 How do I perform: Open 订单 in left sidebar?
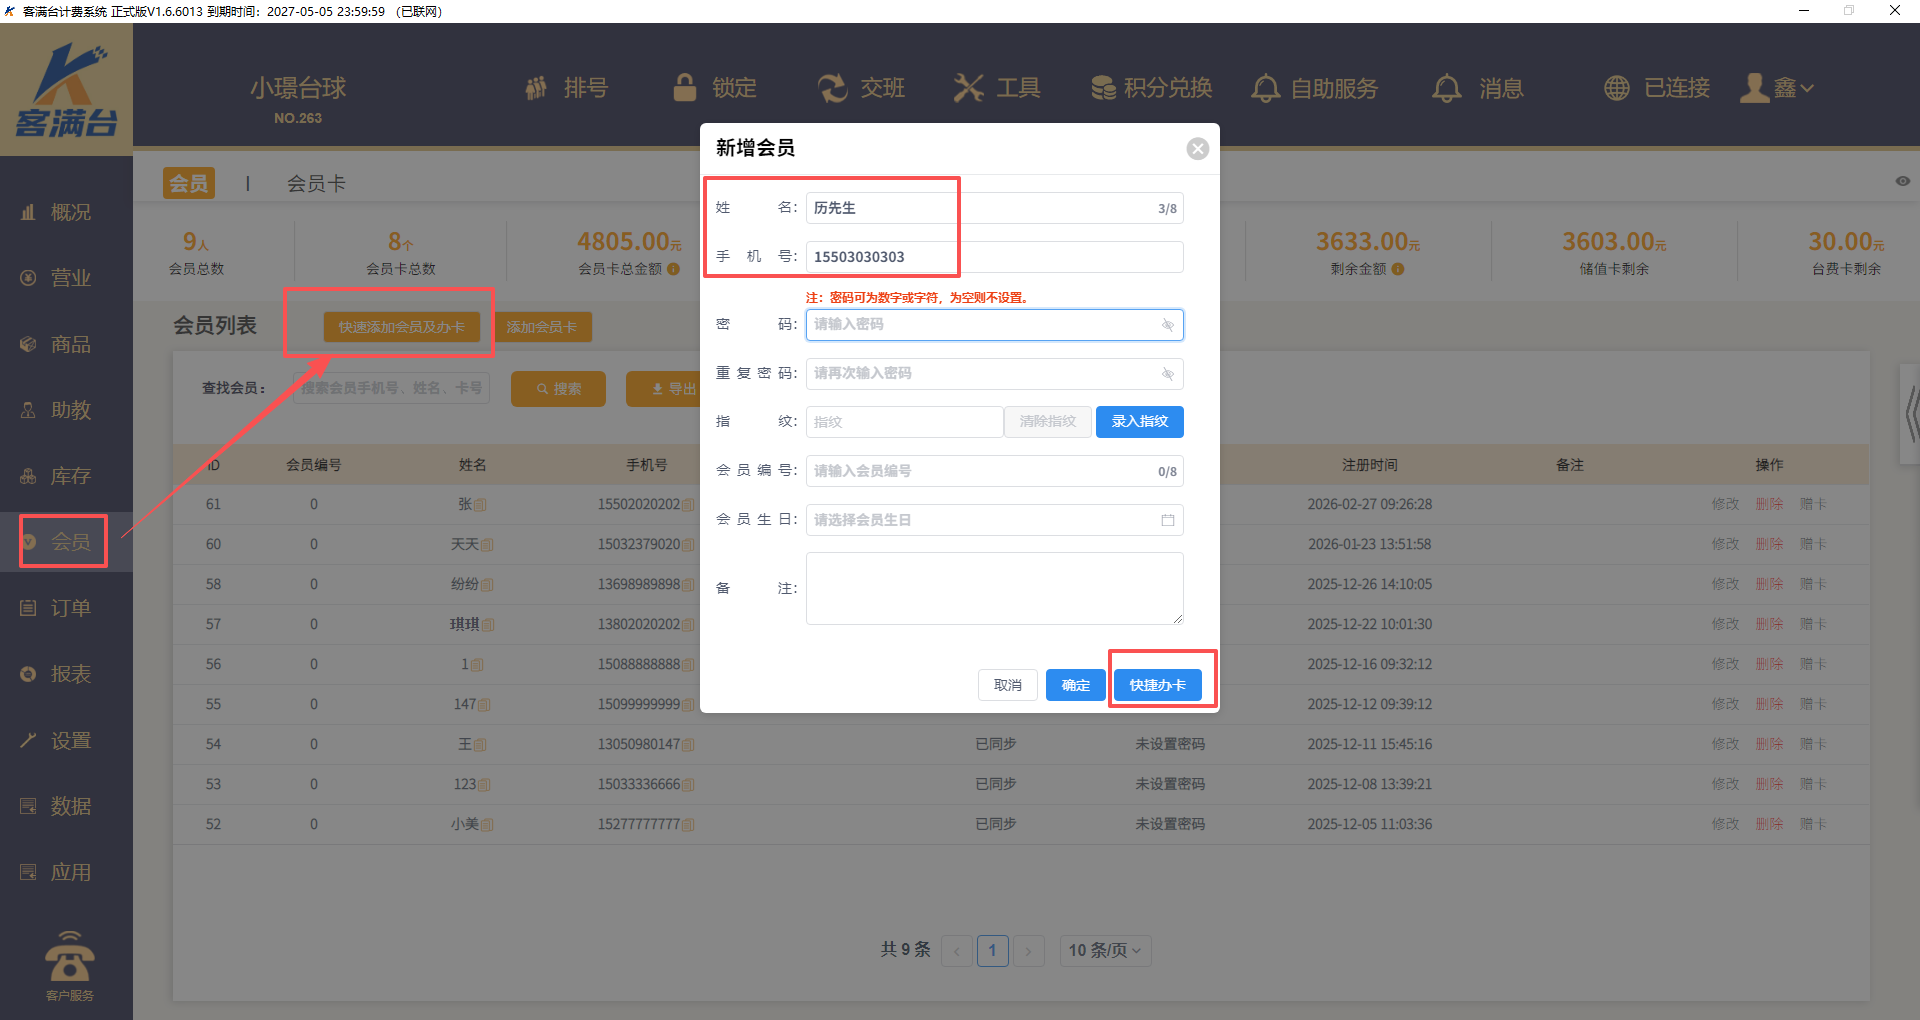[69, 608]
